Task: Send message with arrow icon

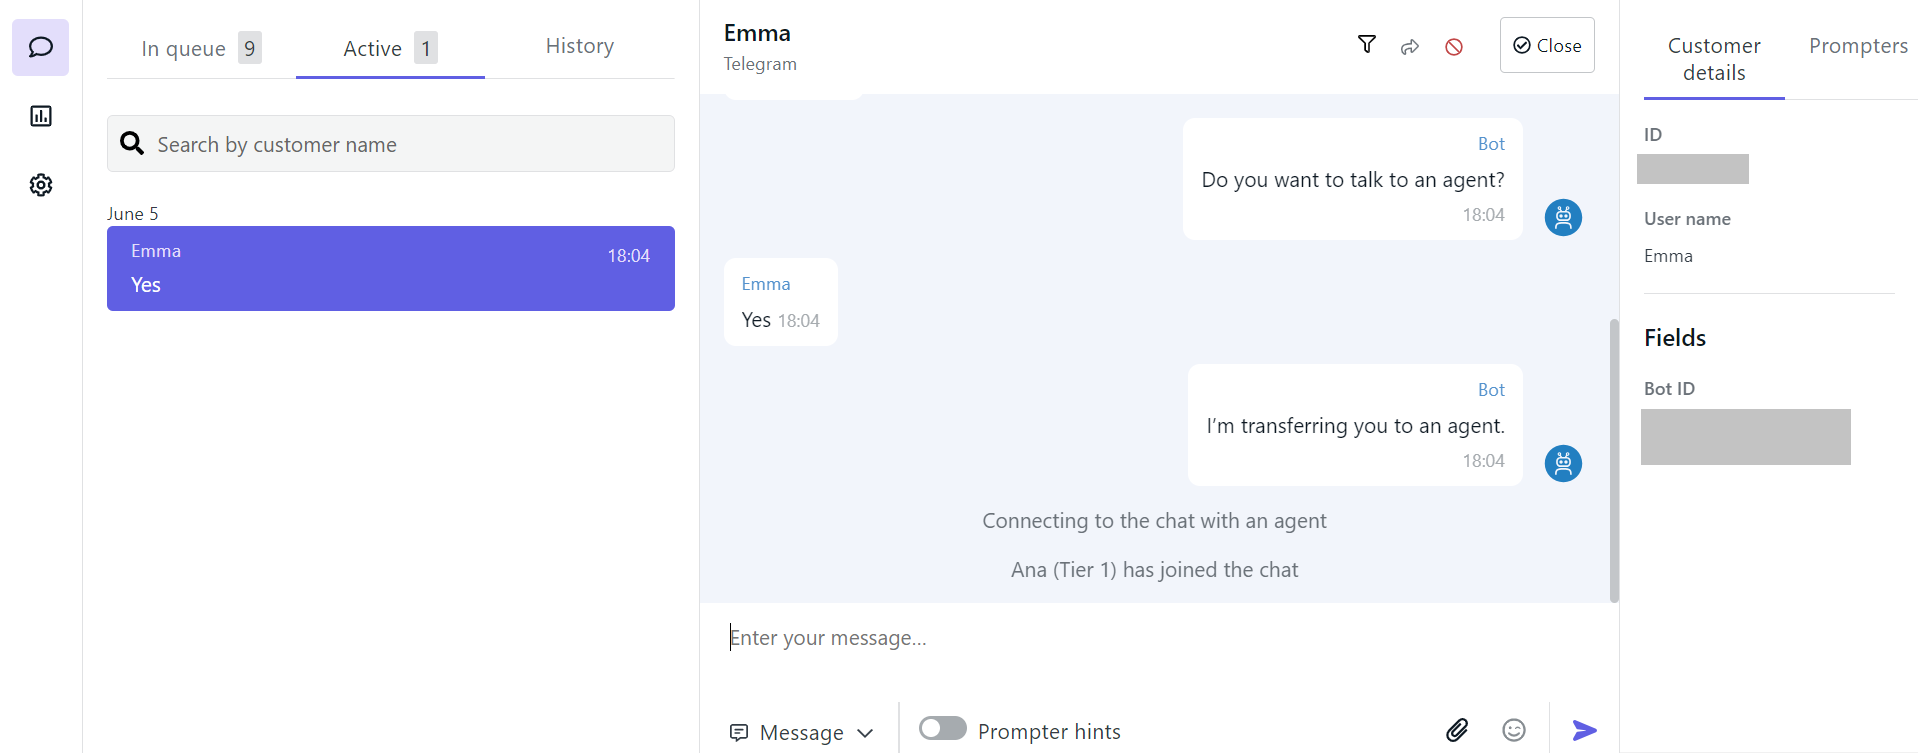Action: coord(1584,730)
